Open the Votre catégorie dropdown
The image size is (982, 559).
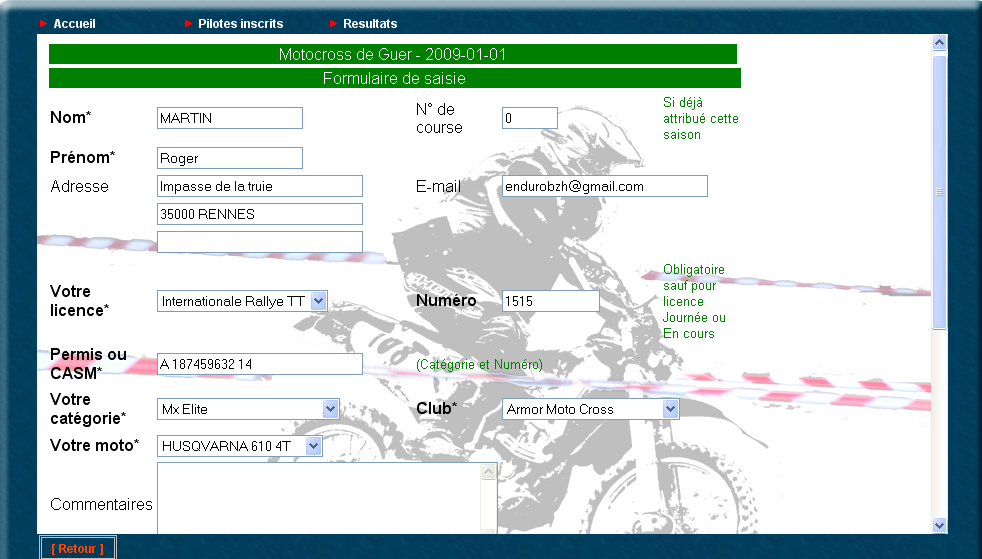248,409
